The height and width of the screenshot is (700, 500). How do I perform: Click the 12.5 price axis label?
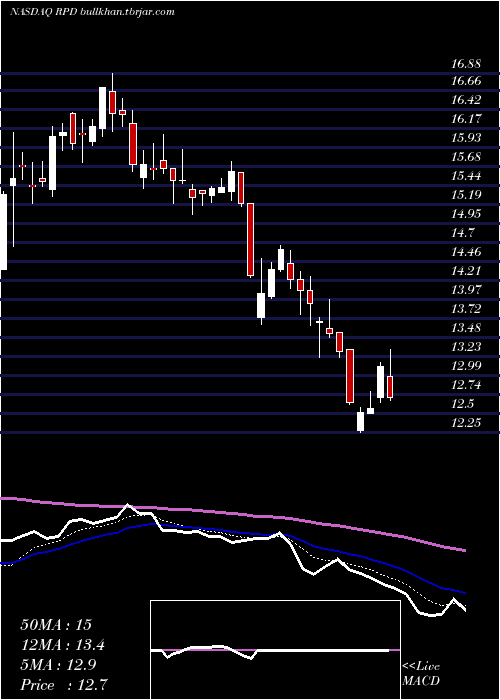click(462, 404)
